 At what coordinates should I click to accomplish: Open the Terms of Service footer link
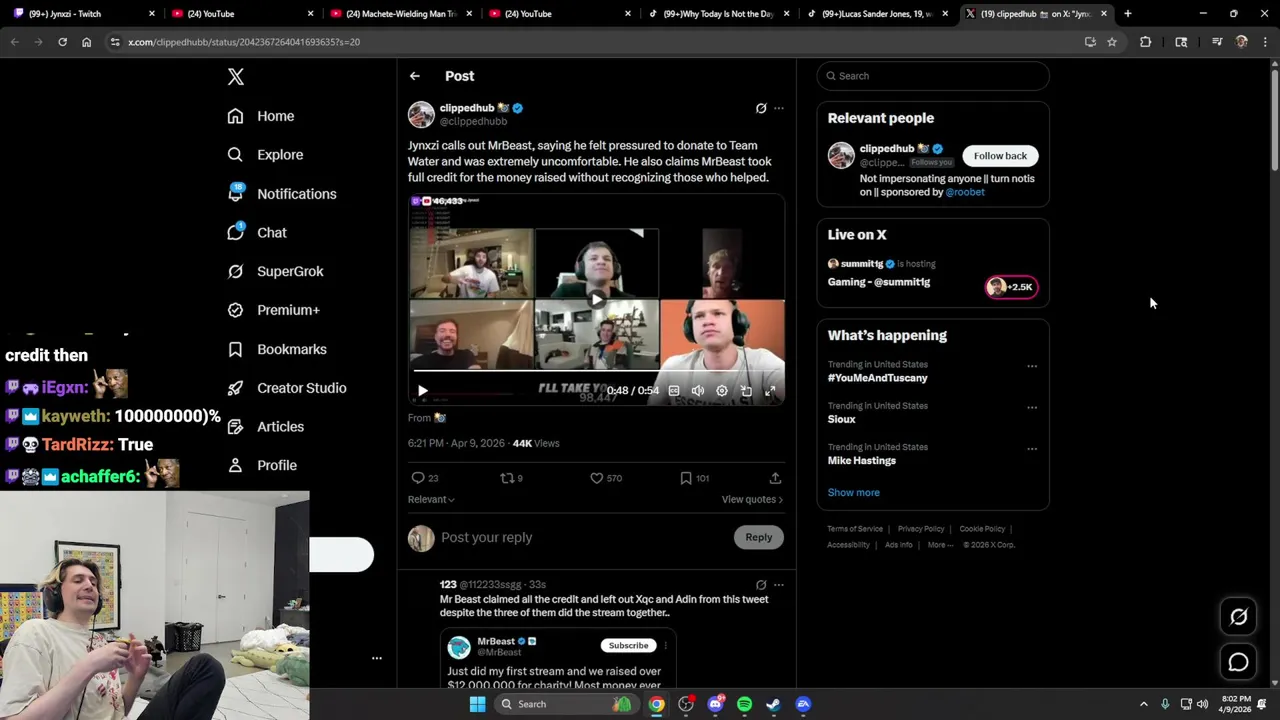tap(855, 529)
